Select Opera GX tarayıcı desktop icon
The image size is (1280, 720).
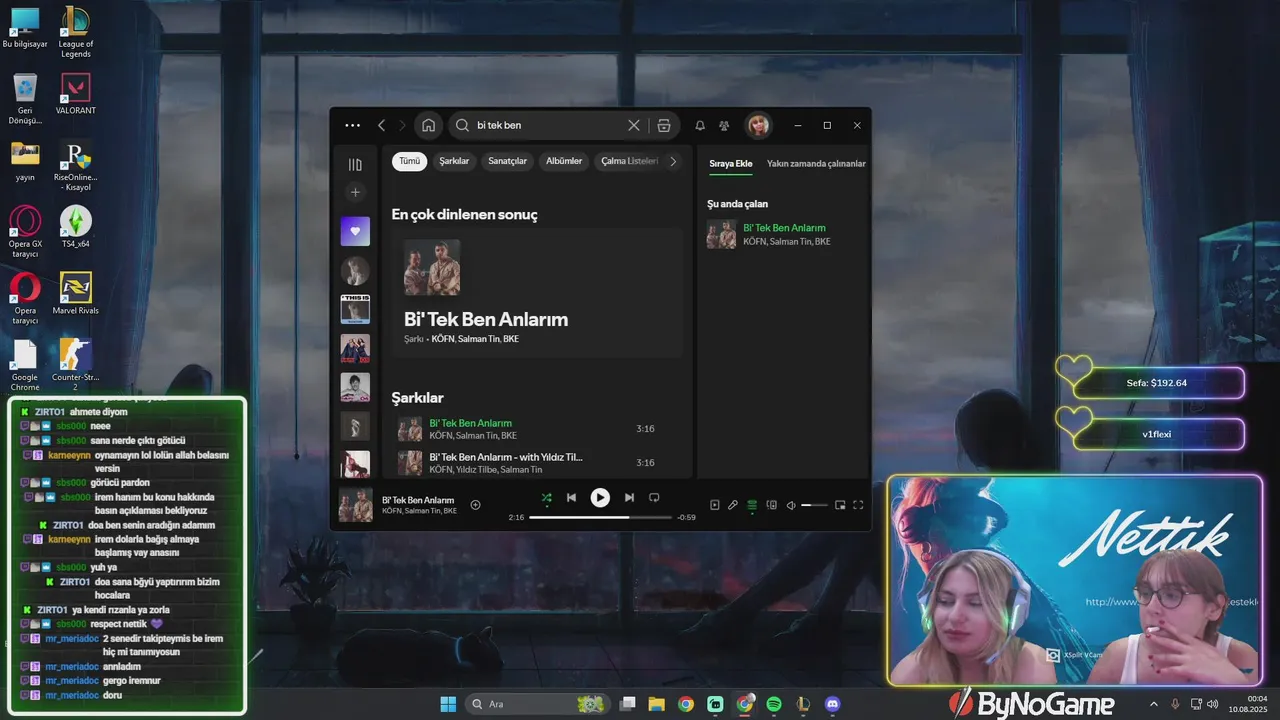(x=25, y=232)
